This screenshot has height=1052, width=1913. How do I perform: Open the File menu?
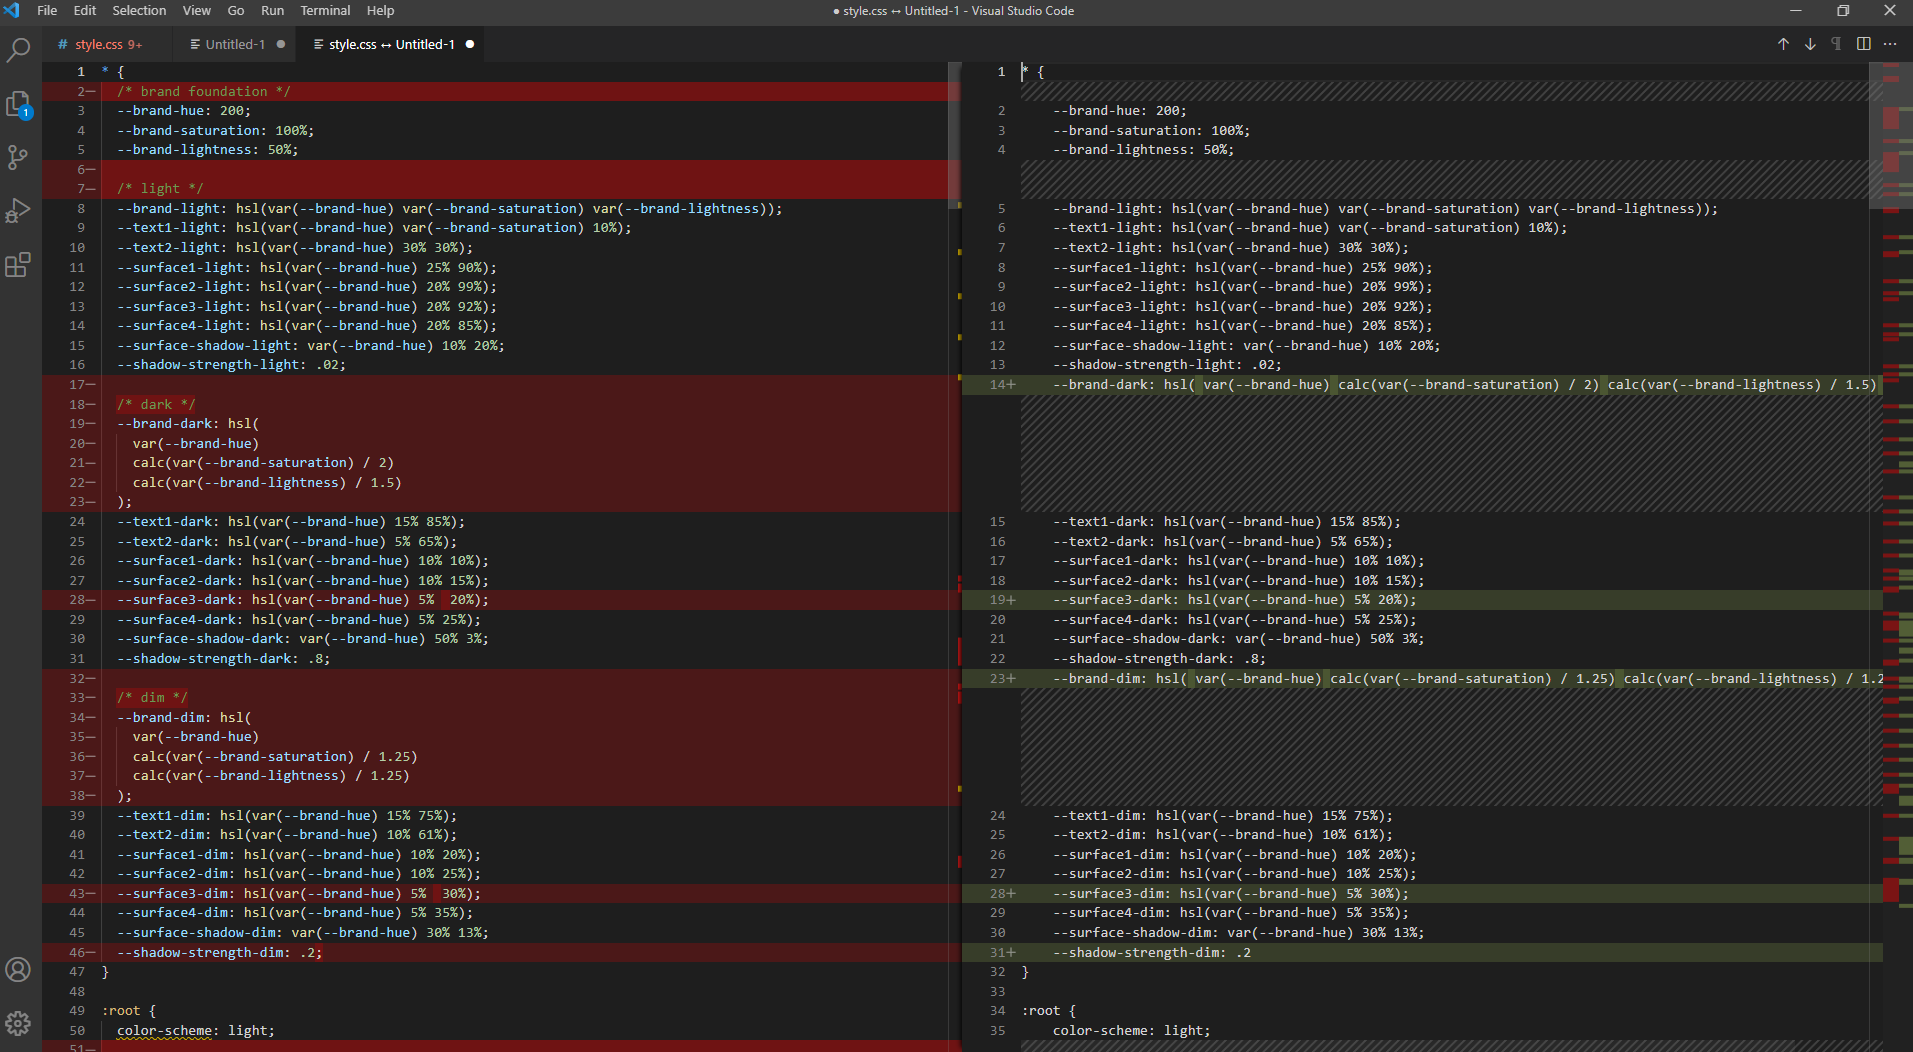46,10
